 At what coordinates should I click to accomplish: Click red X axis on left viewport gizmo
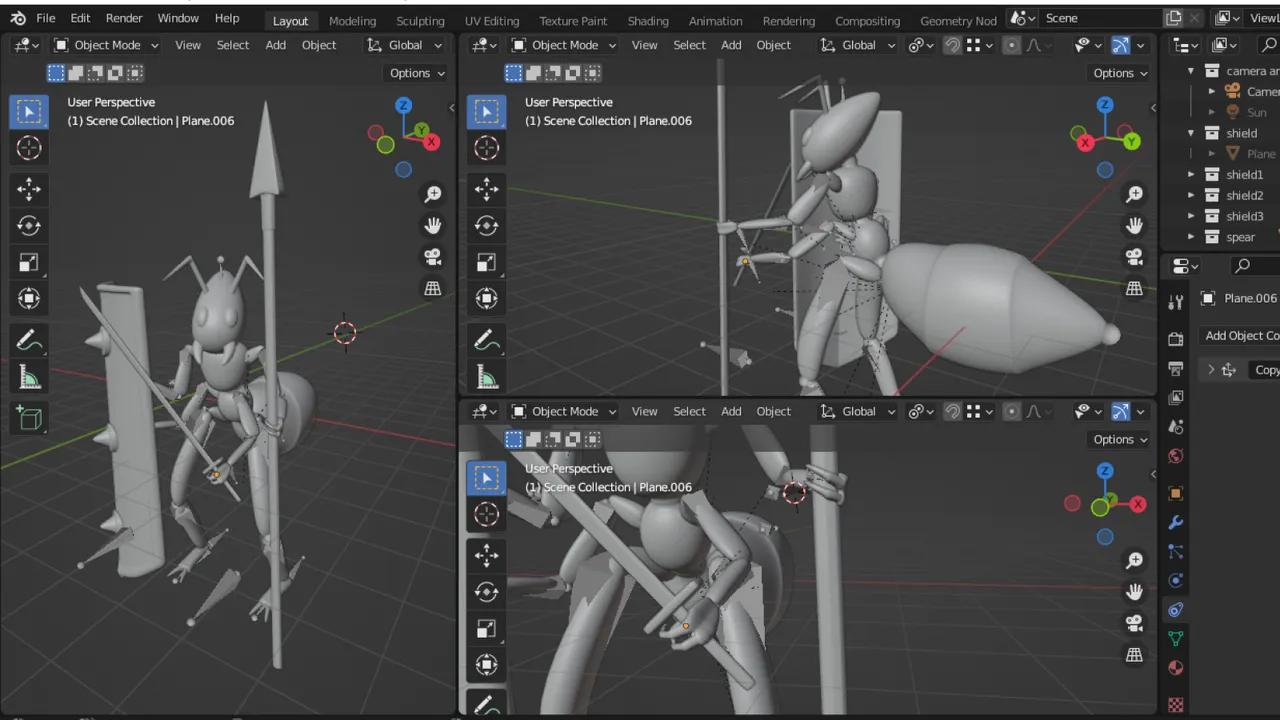click(432, 142)
